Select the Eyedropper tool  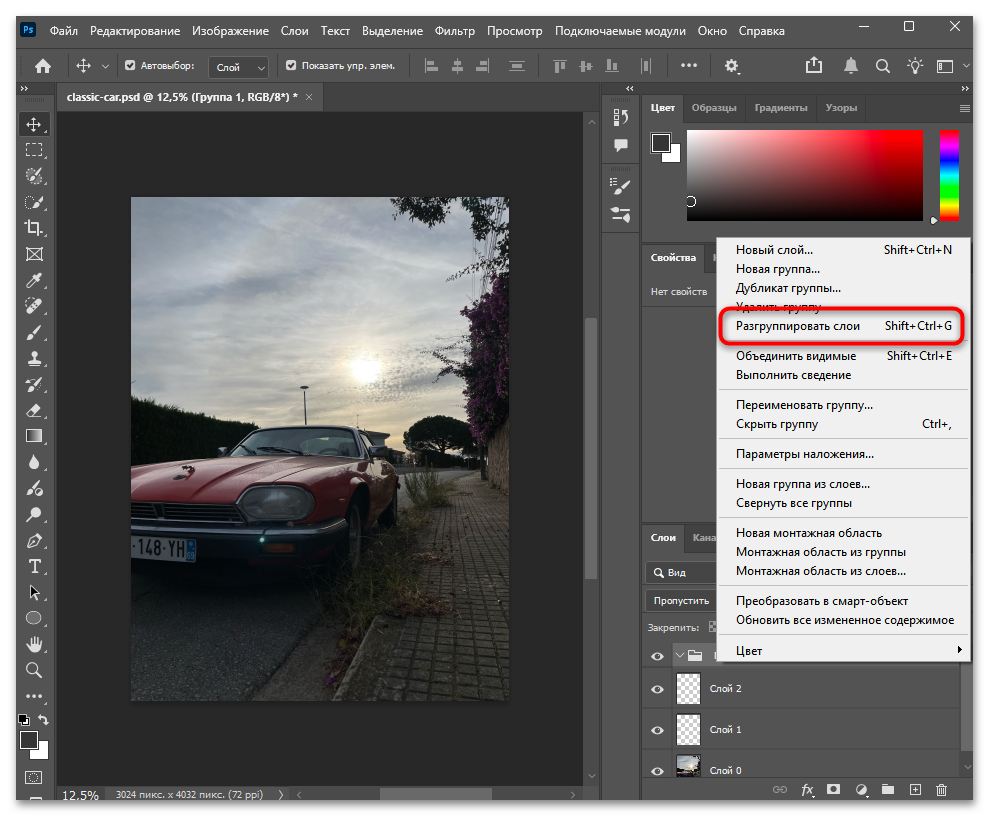click(x=34, y=280)
